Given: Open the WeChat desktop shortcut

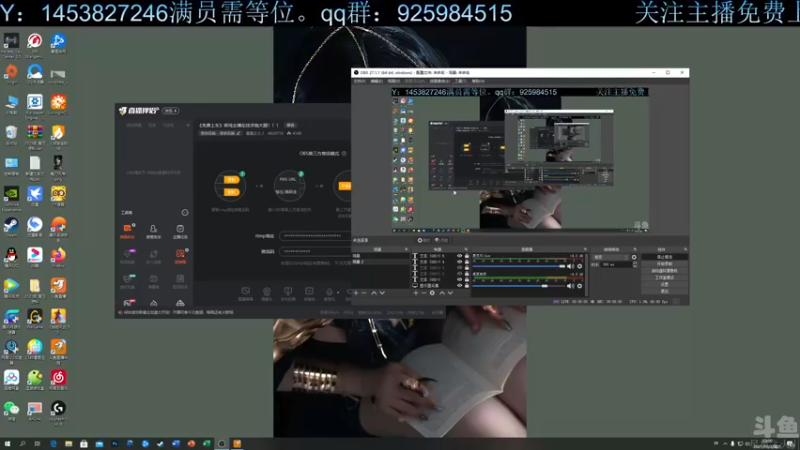Looking at the screenshot, I should pos(11,409).
